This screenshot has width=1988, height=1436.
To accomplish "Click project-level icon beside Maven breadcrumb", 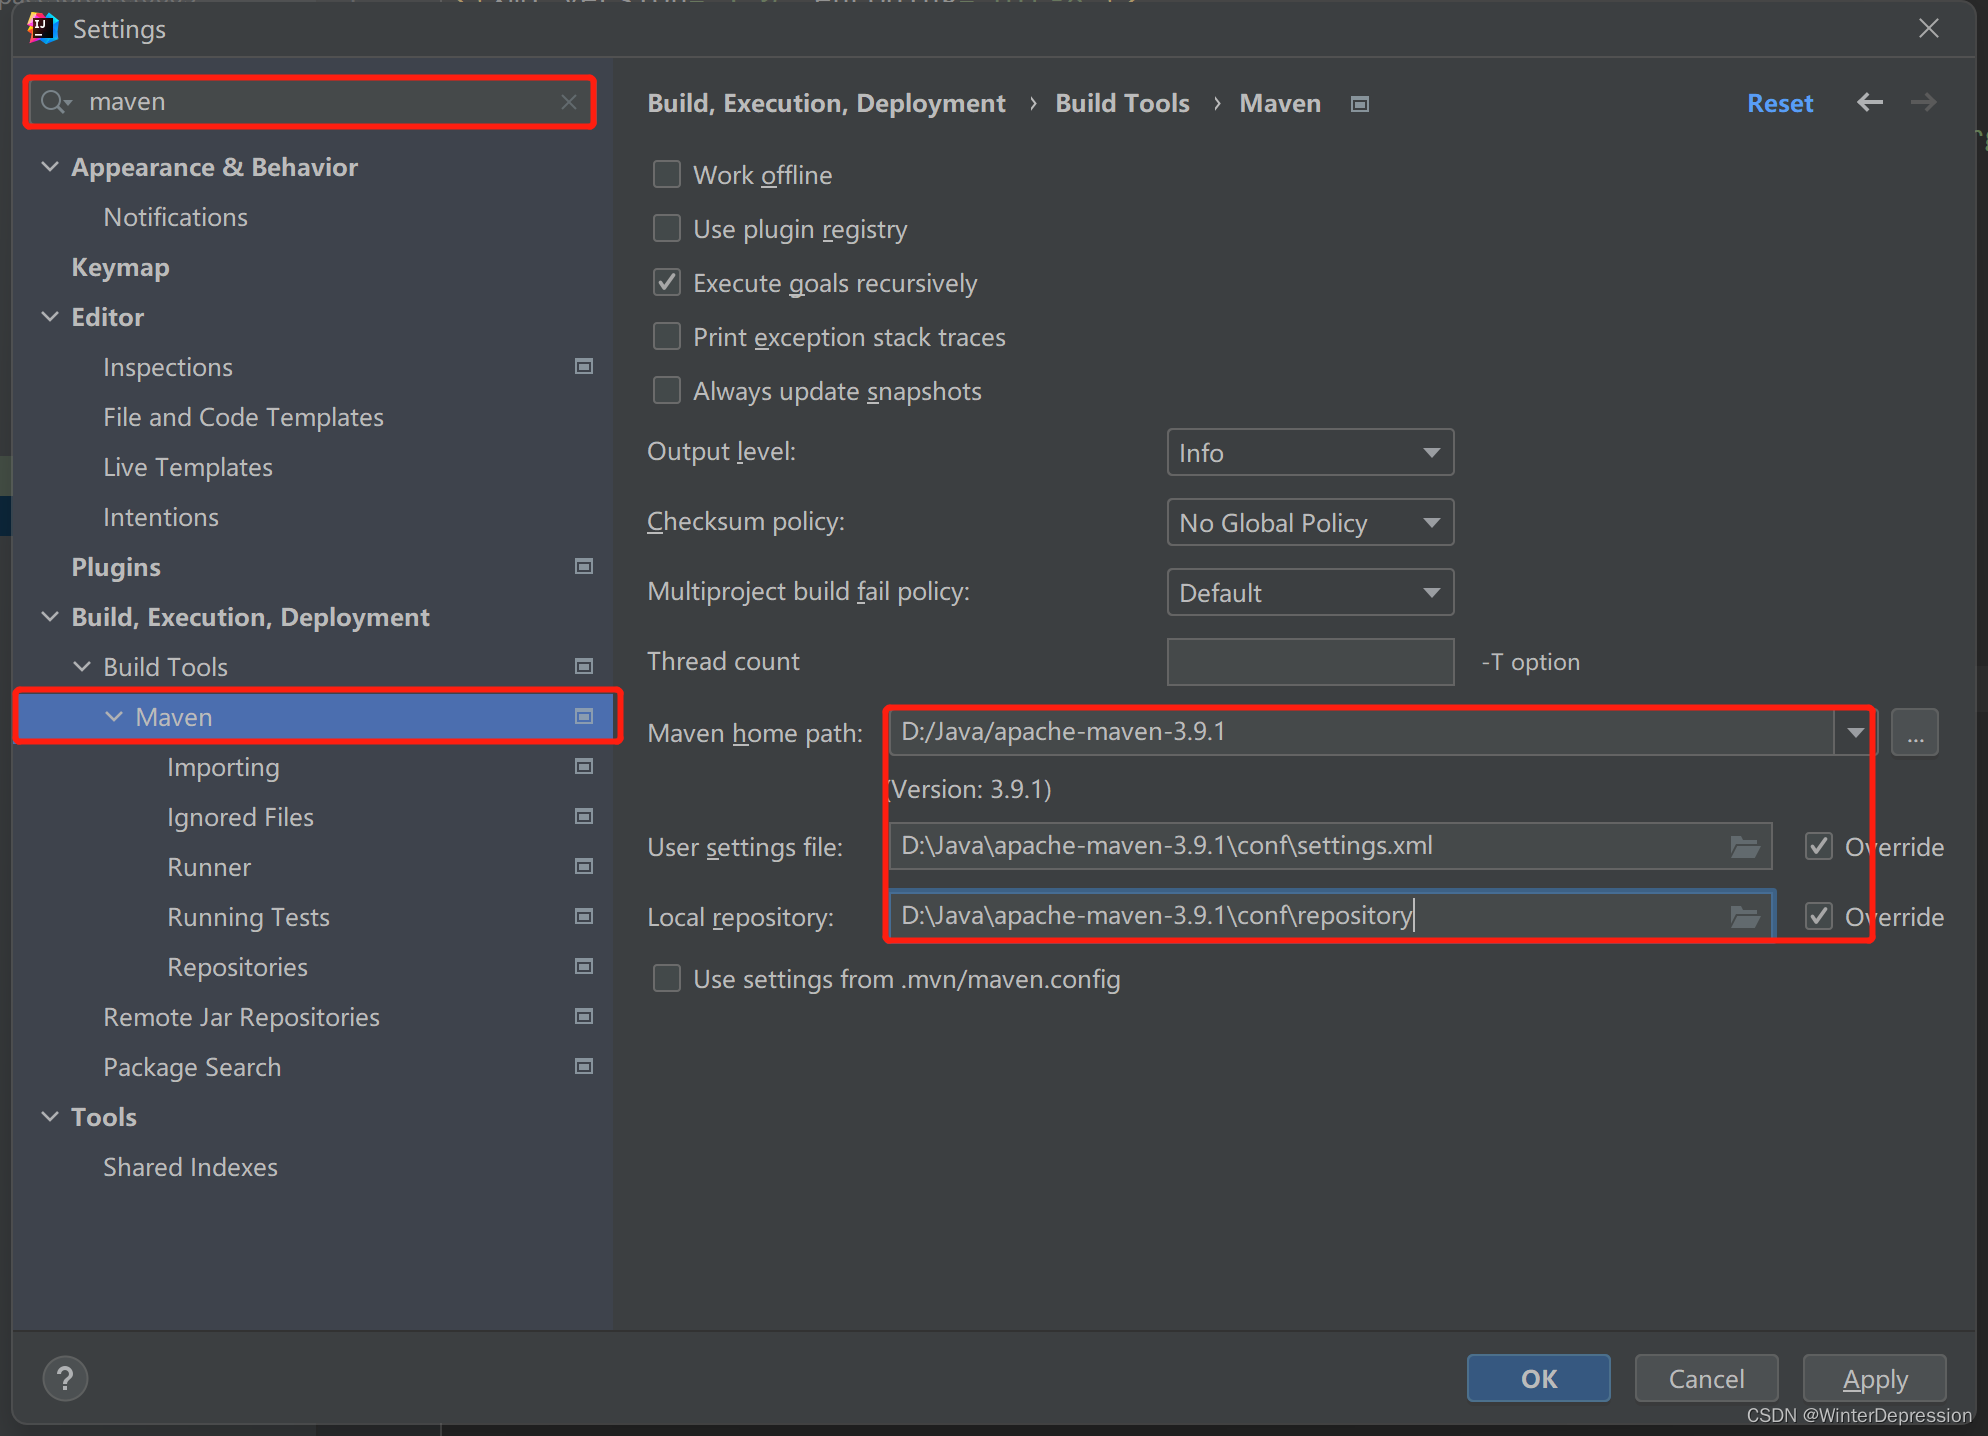I will (1359, 104).
